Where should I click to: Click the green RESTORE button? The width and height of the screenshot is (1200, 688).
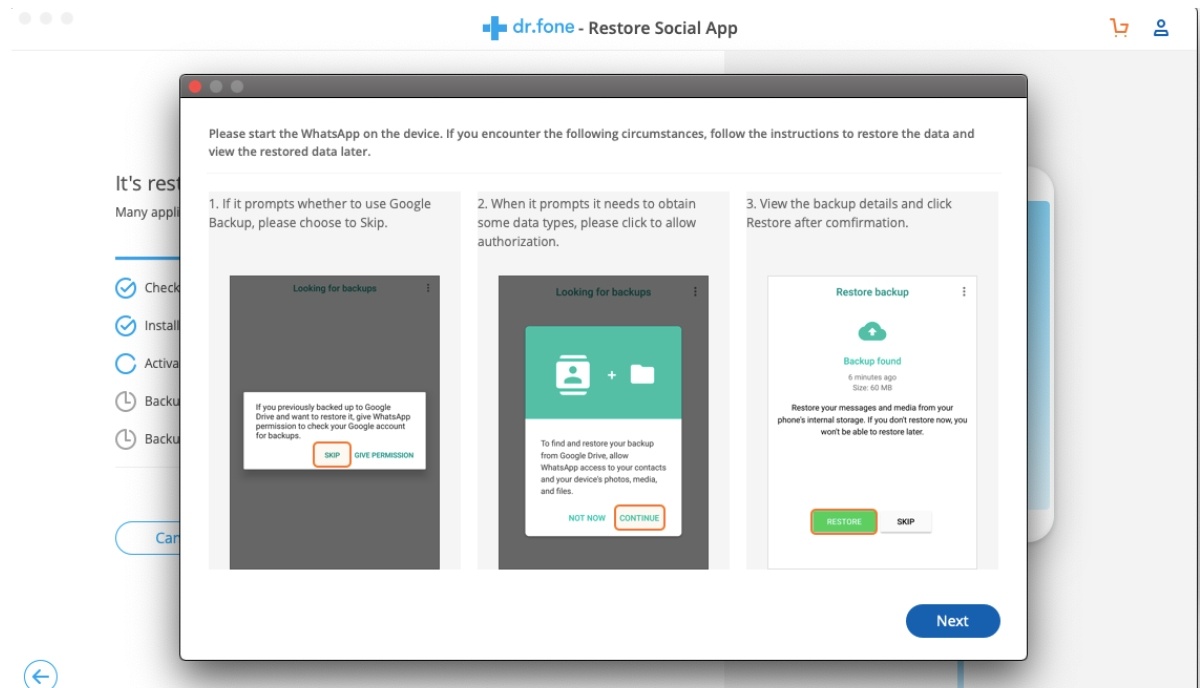843,521
